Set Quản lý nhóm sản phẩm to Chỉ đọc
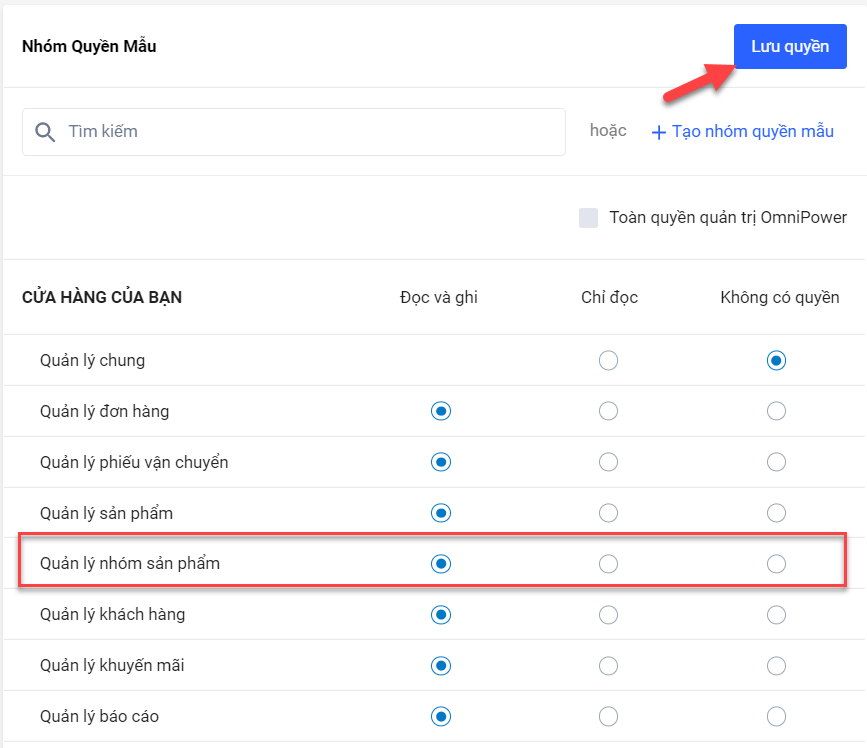The image size is (867, 748). [x=608, y=564]
